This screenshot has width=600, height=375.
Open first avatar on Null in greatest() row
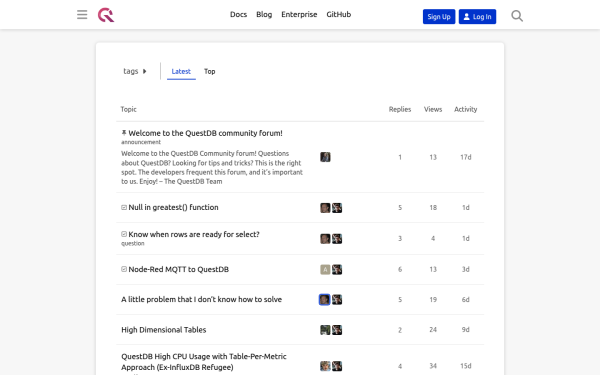(325, 208)
